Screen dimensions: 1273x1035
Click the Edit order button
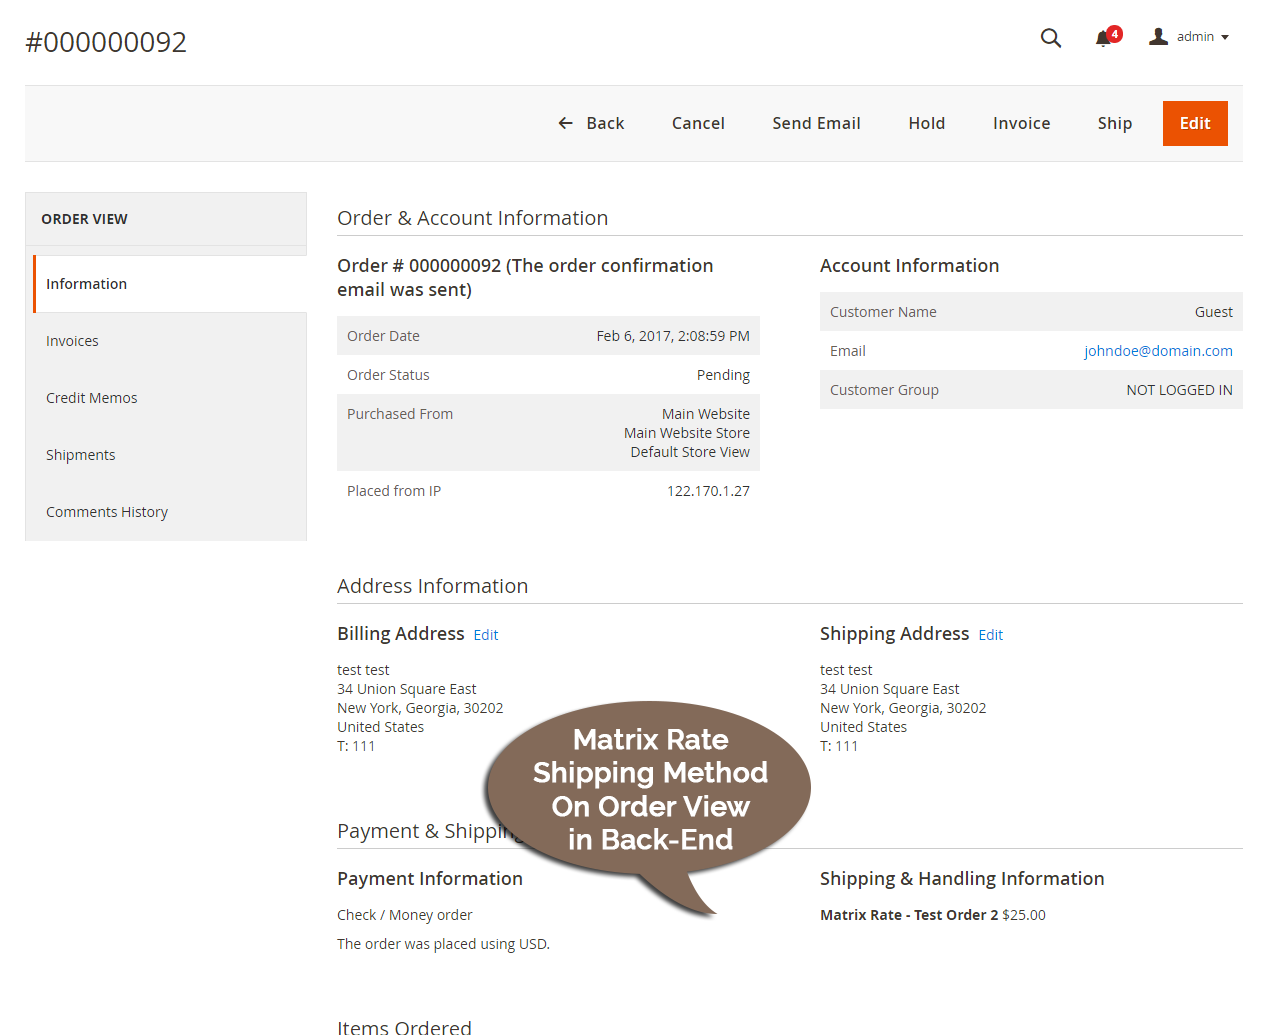[1194, 122]
